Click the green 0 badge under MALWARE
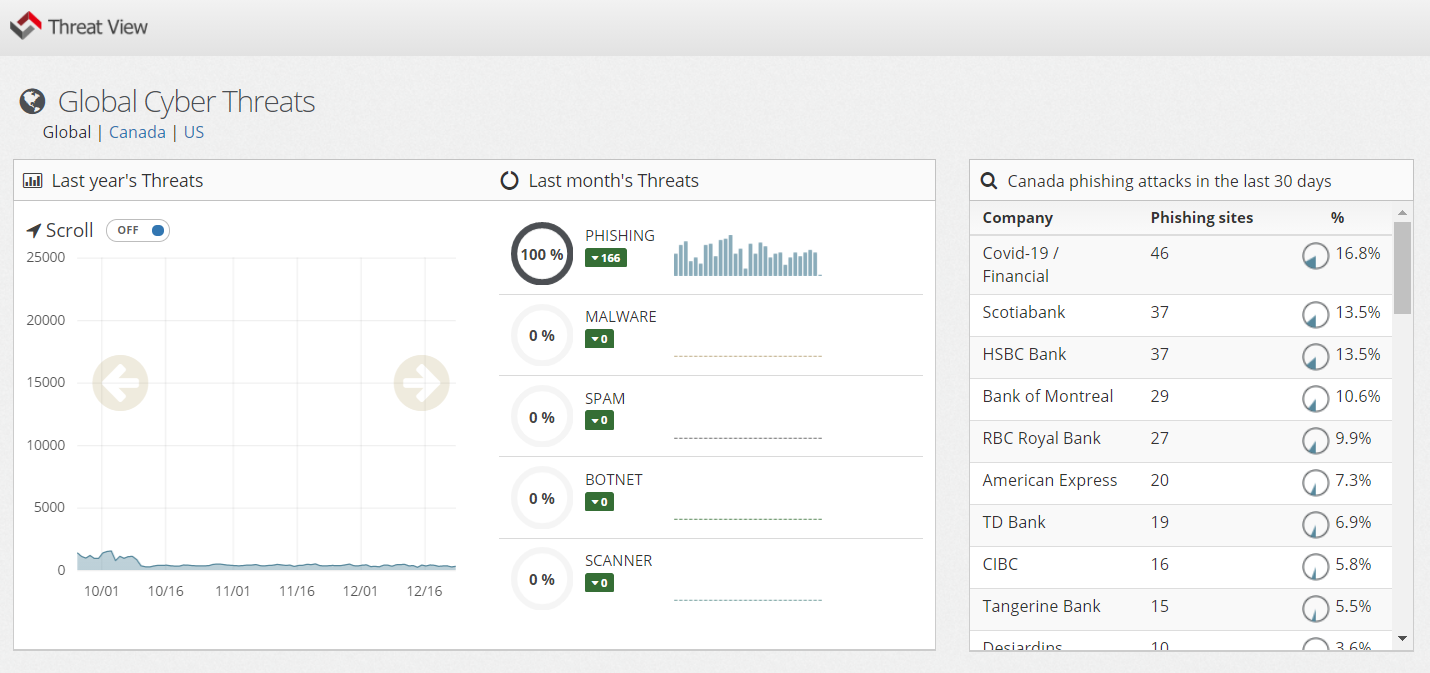 [x=599, y=339]
